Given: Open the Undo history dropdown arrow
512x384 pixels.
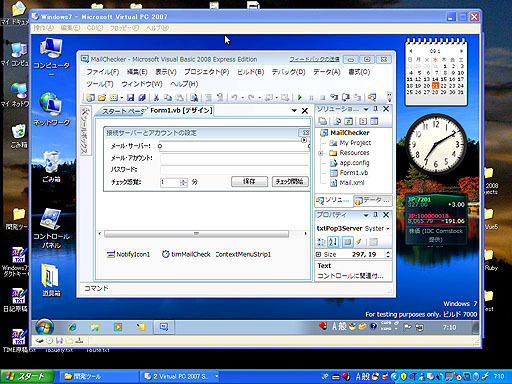Looking at the screenshot, I should point(242,98).
